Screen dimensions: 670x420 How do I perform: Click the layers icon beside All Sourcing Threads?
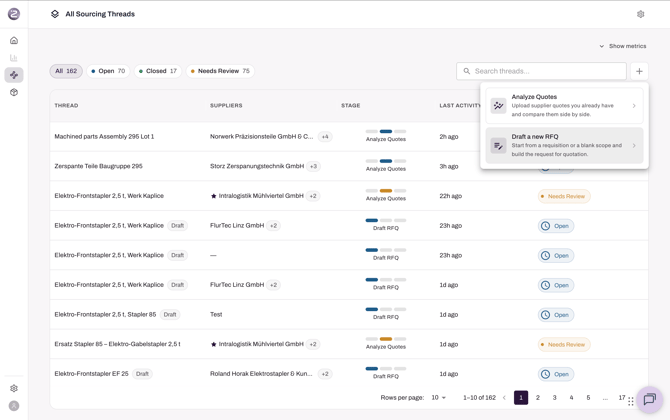(55, 14)
